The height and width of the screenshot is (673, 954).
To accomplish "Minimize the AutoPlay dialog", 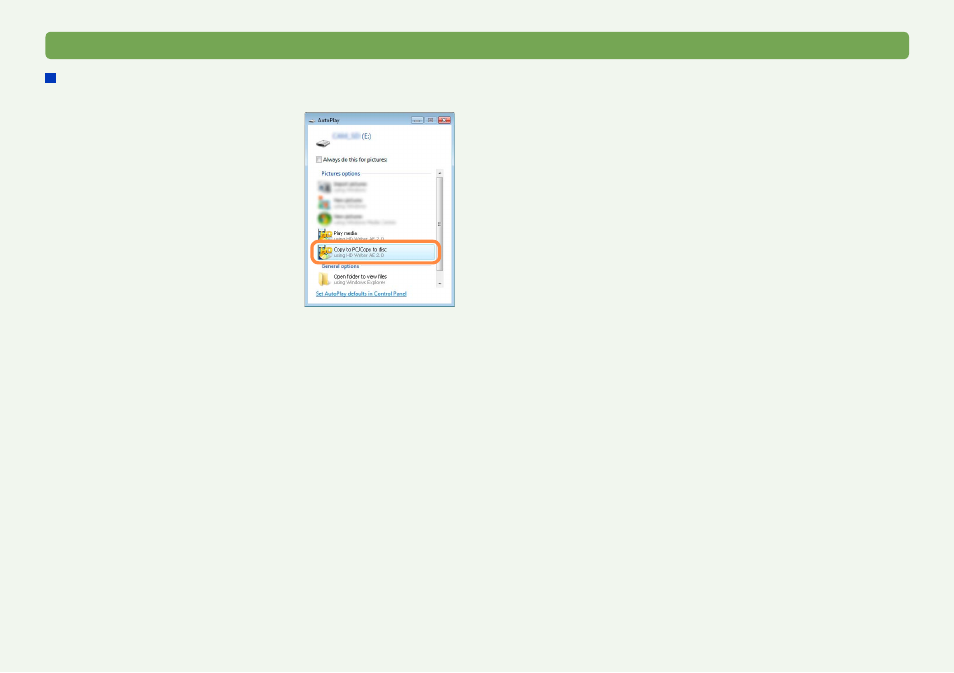I will click(417, 120).
